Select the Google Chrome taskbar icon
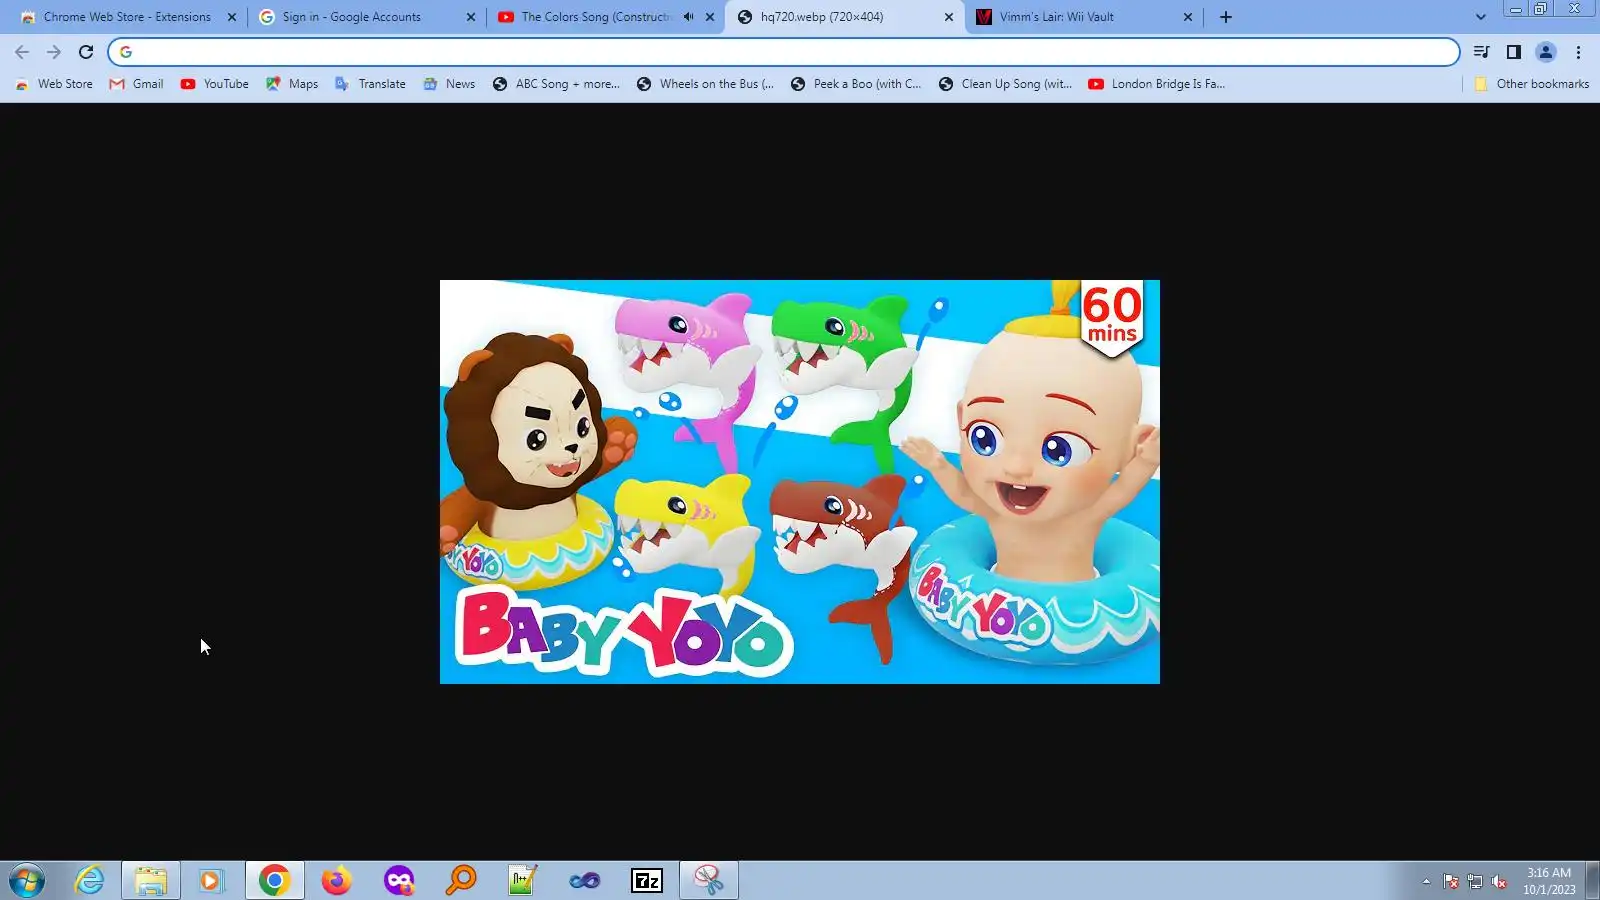 pyautogui.click(x=274, y=880)
